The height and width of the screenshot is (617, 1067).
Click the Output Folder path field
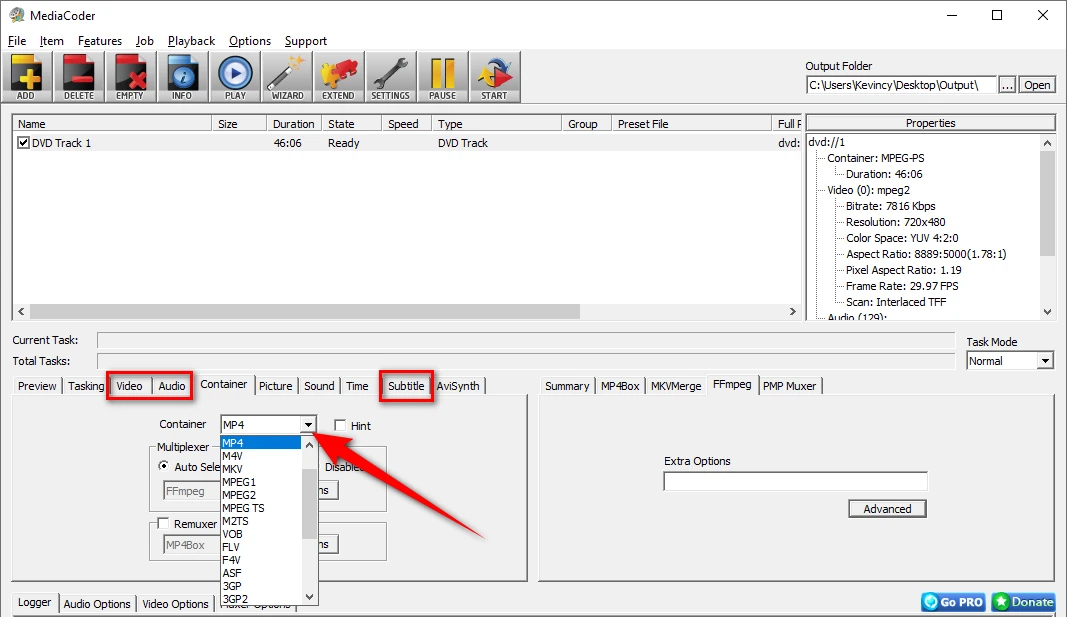(x=901, y=85)
